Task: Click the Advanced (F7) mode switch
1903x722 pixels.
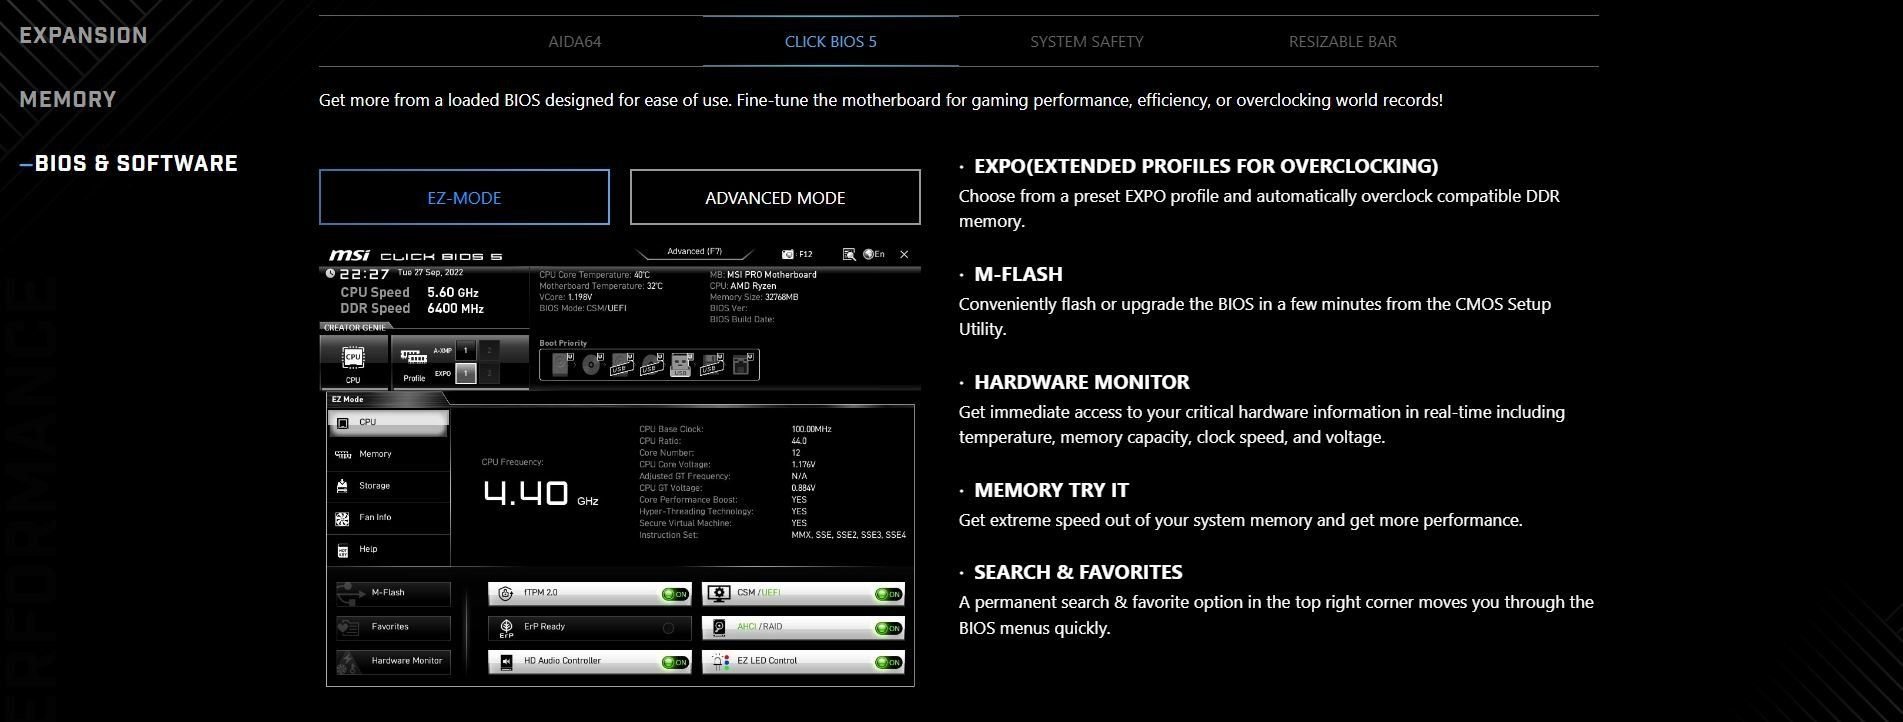Action: pyautogui.click(x=694, y=252)
